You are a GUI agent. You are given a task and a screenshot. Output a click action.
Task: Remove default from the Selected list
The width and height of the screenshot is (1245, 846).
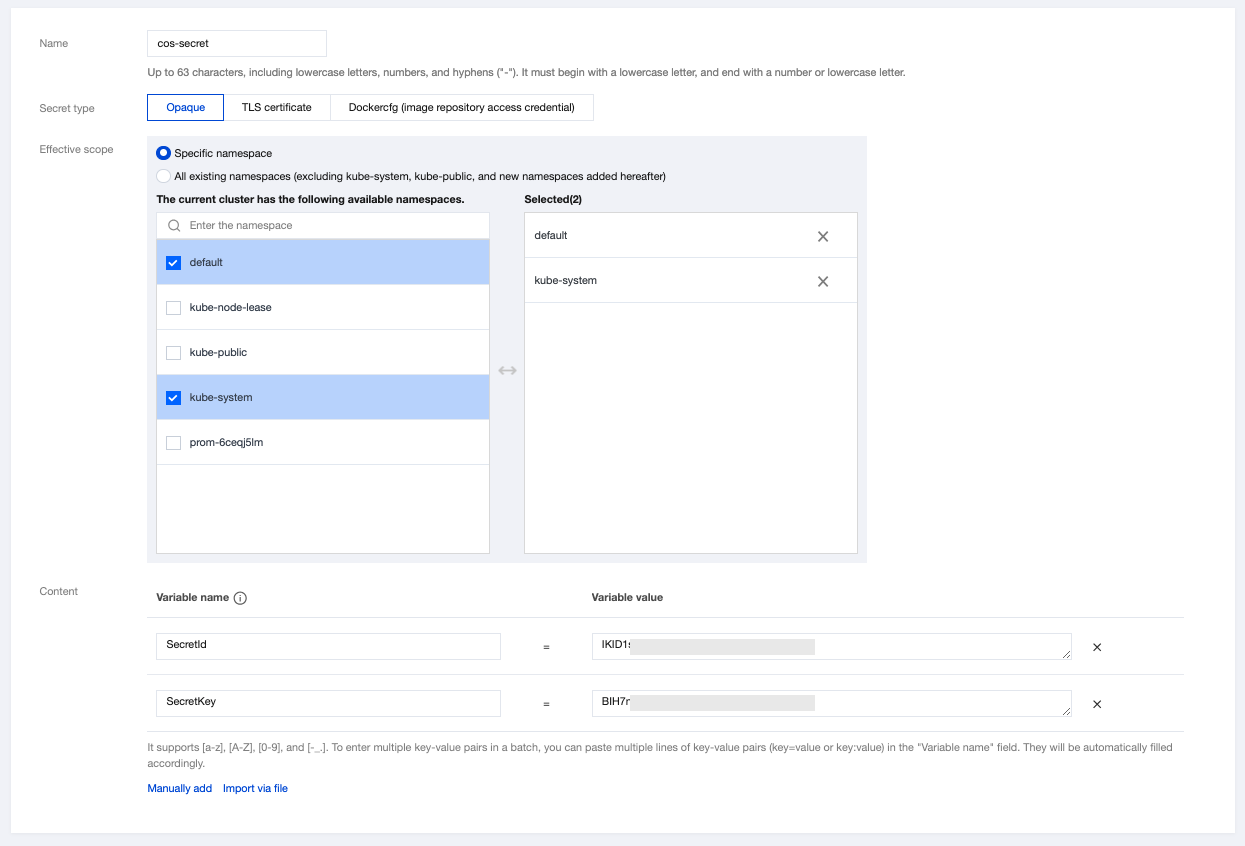click(823, 237)
